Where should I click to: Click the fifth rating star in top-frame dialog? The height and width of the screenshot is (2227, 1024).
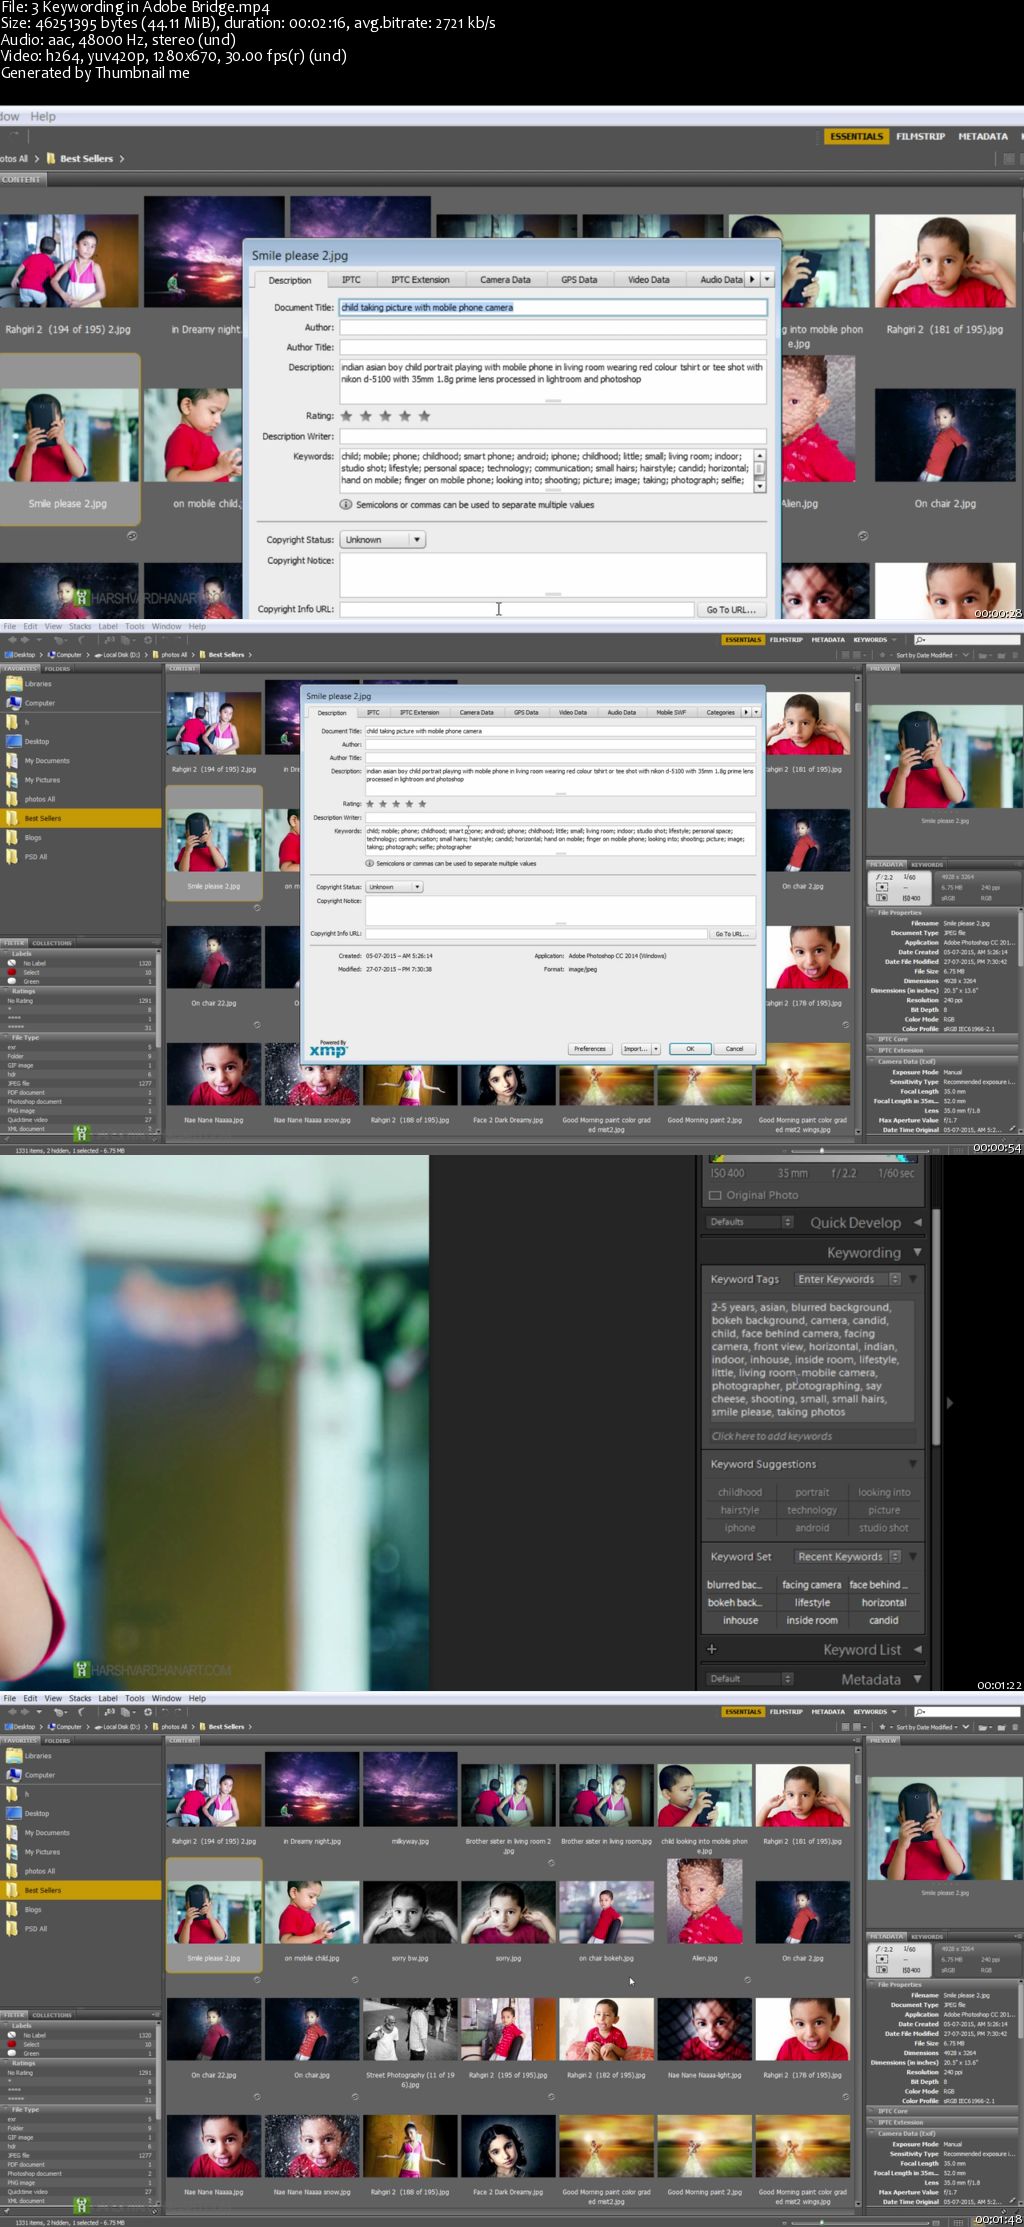(x=424, y=416)
